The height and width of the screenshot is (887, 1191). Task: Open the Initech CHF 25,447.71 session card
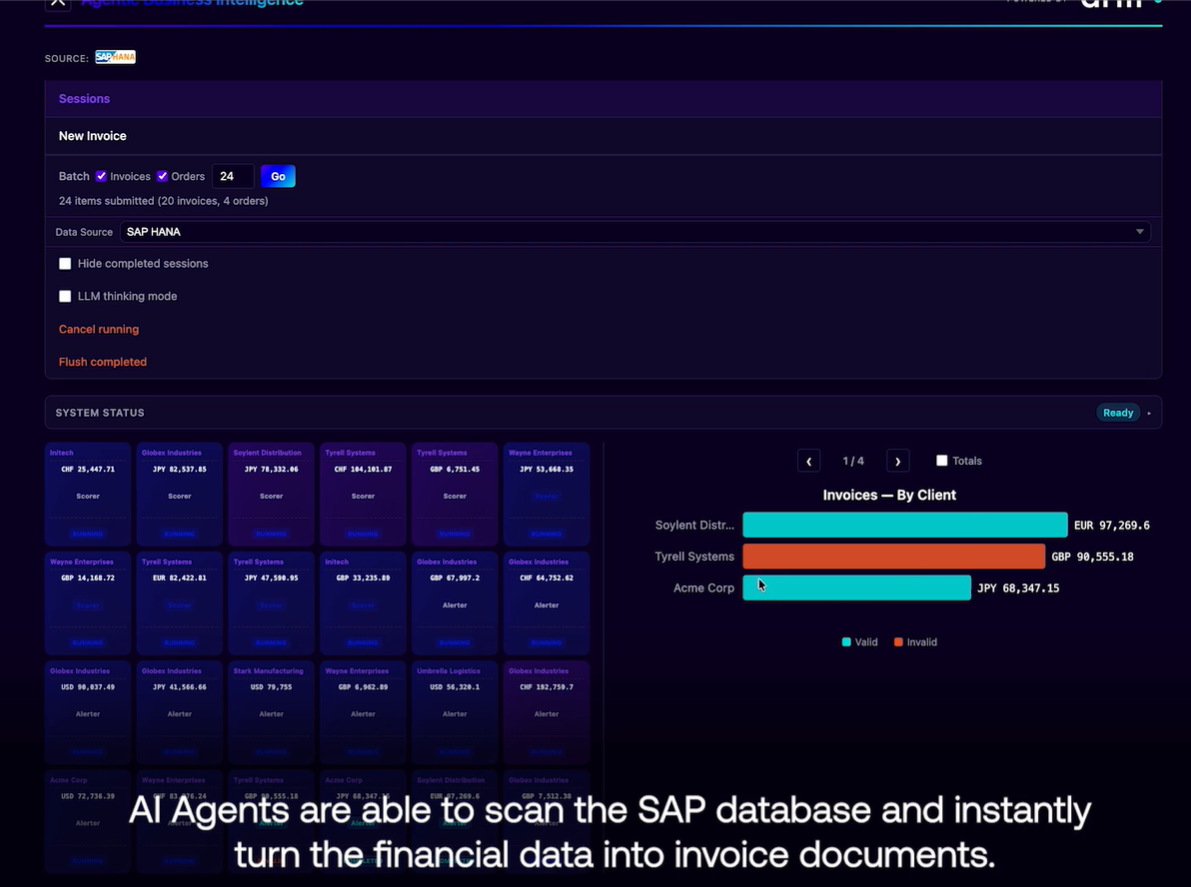pos(88,494)
